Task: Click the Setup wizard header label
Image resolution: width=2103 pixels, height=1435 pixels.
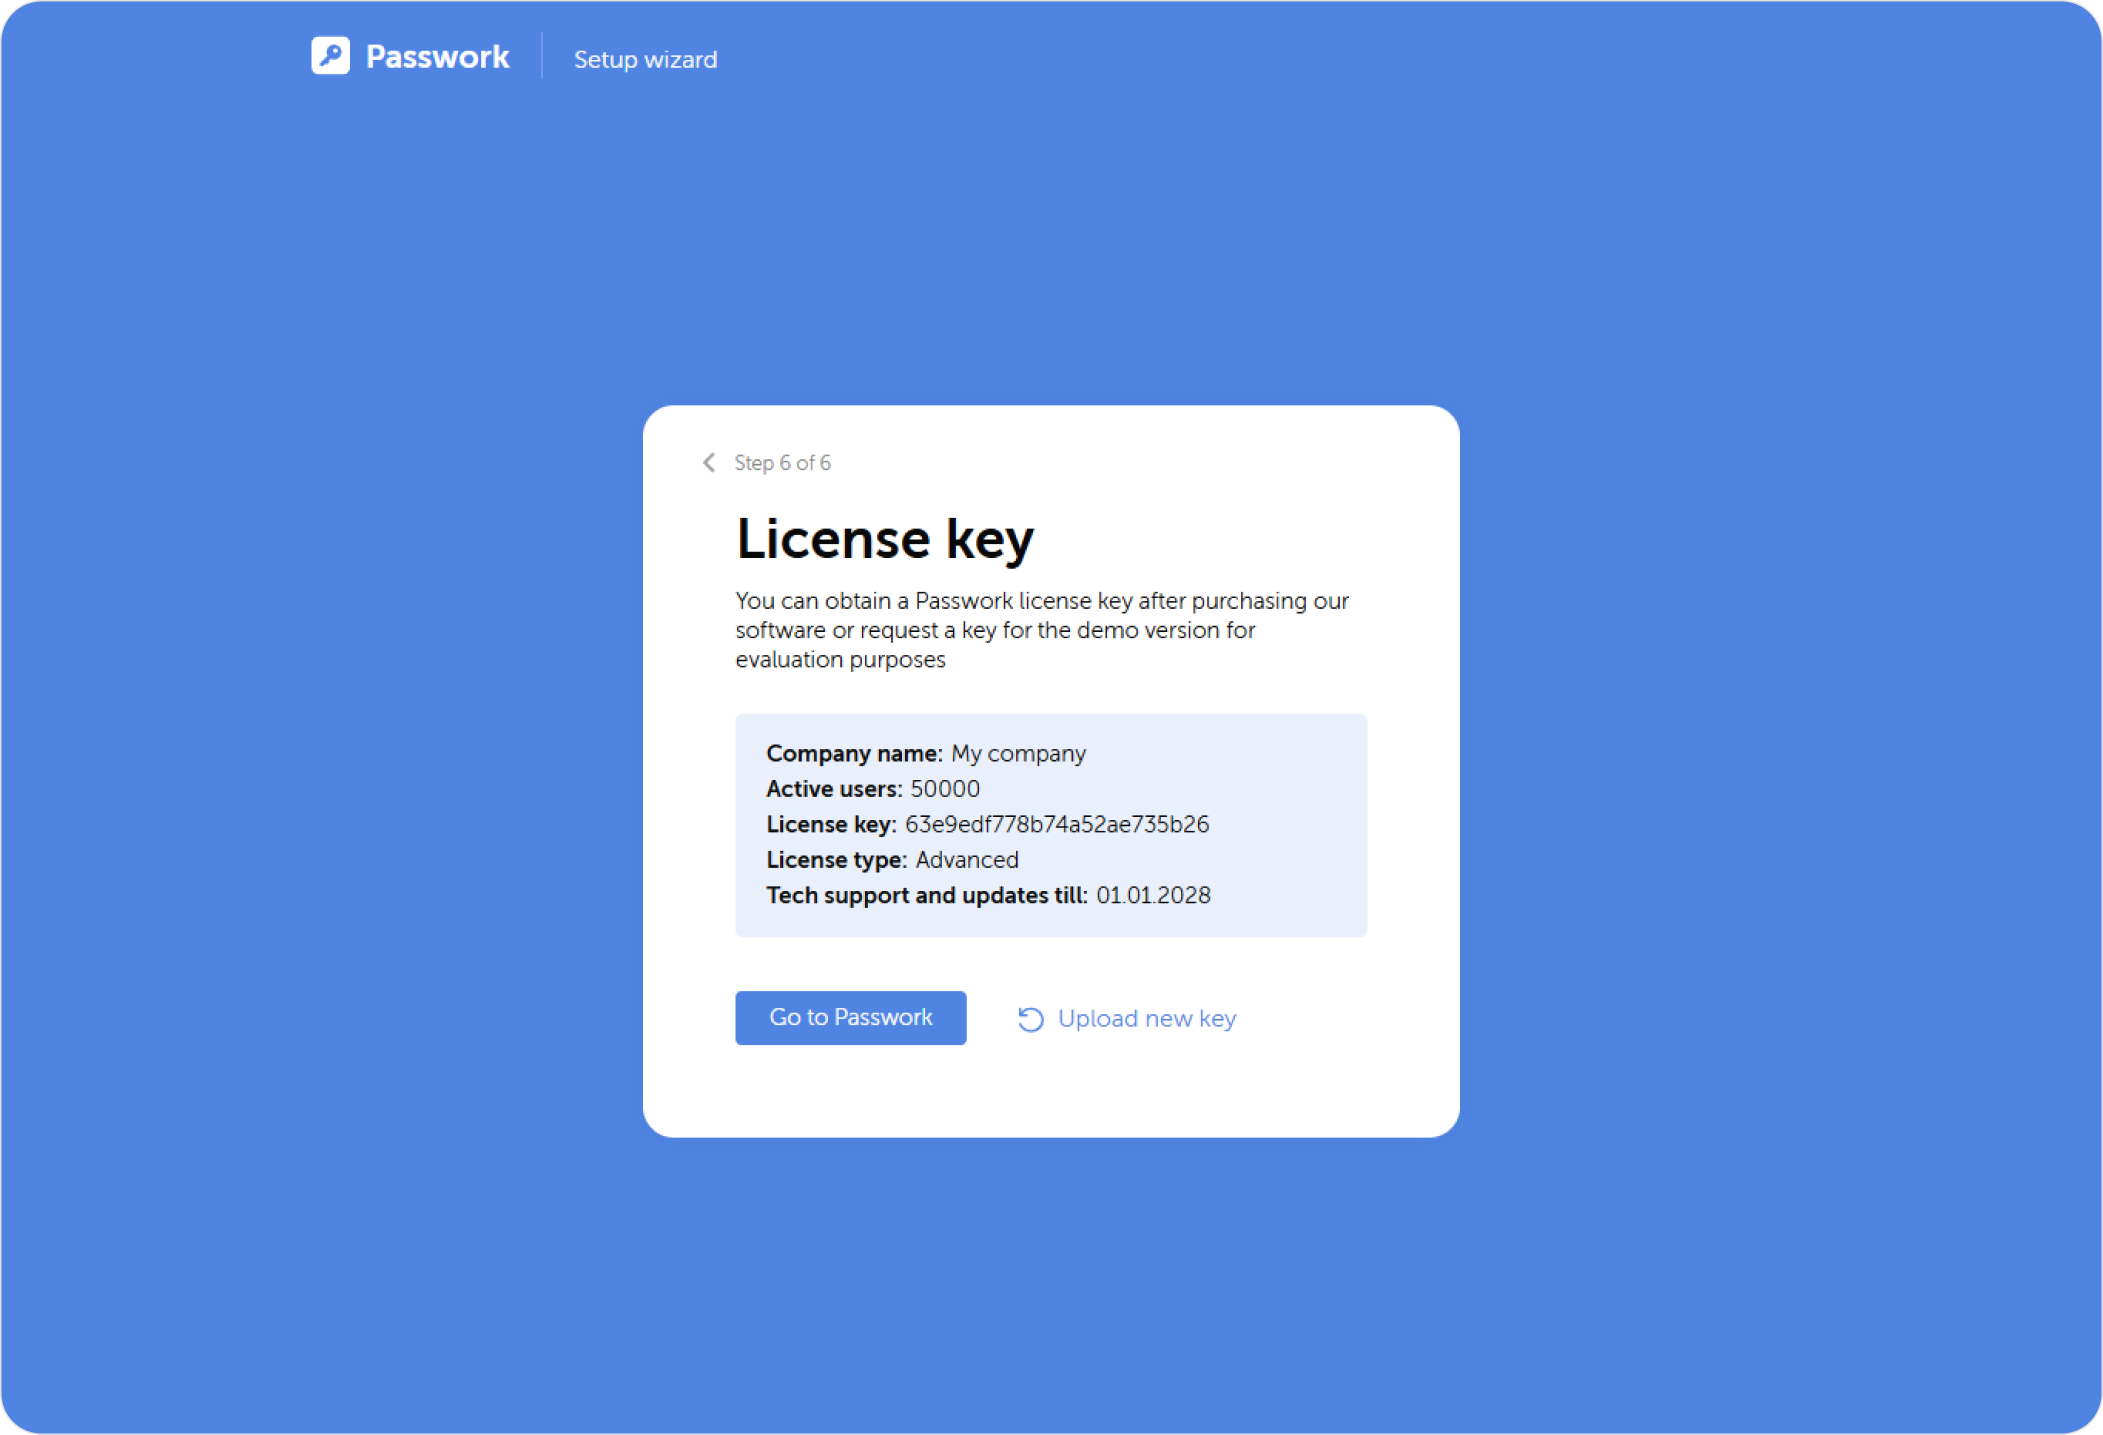Action: point(645,59)
